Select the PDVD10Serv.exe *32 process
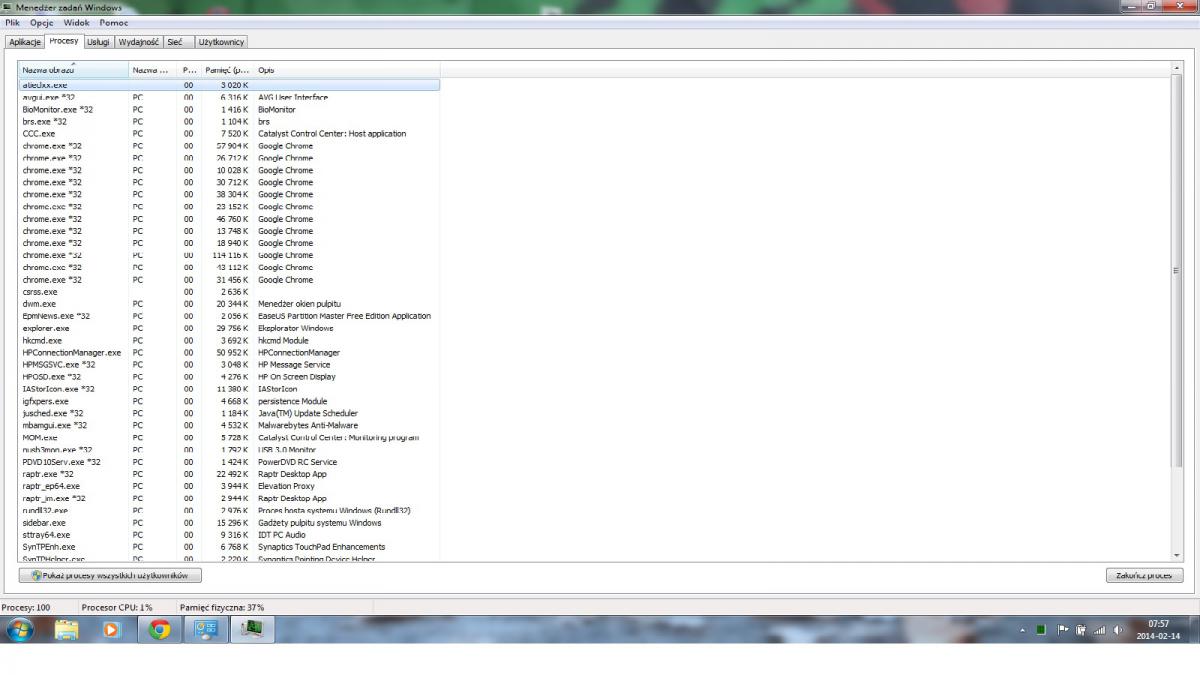 230,462
